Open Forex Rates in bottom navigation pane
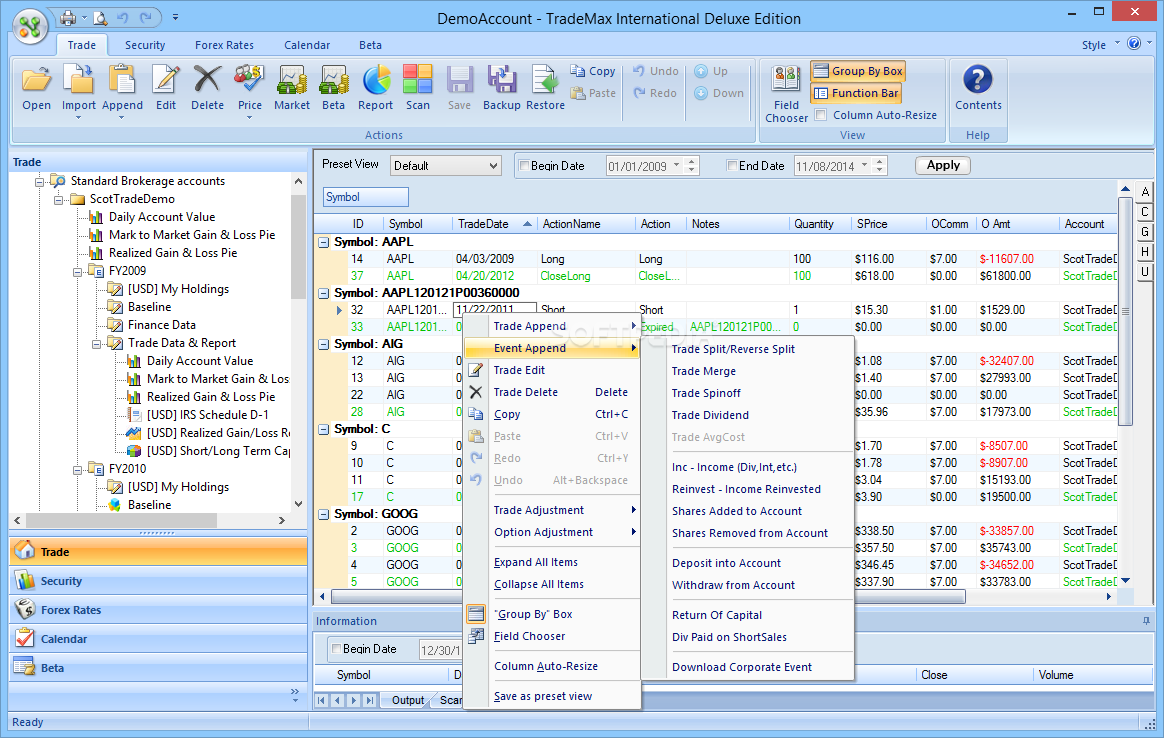 click(158, 610)
